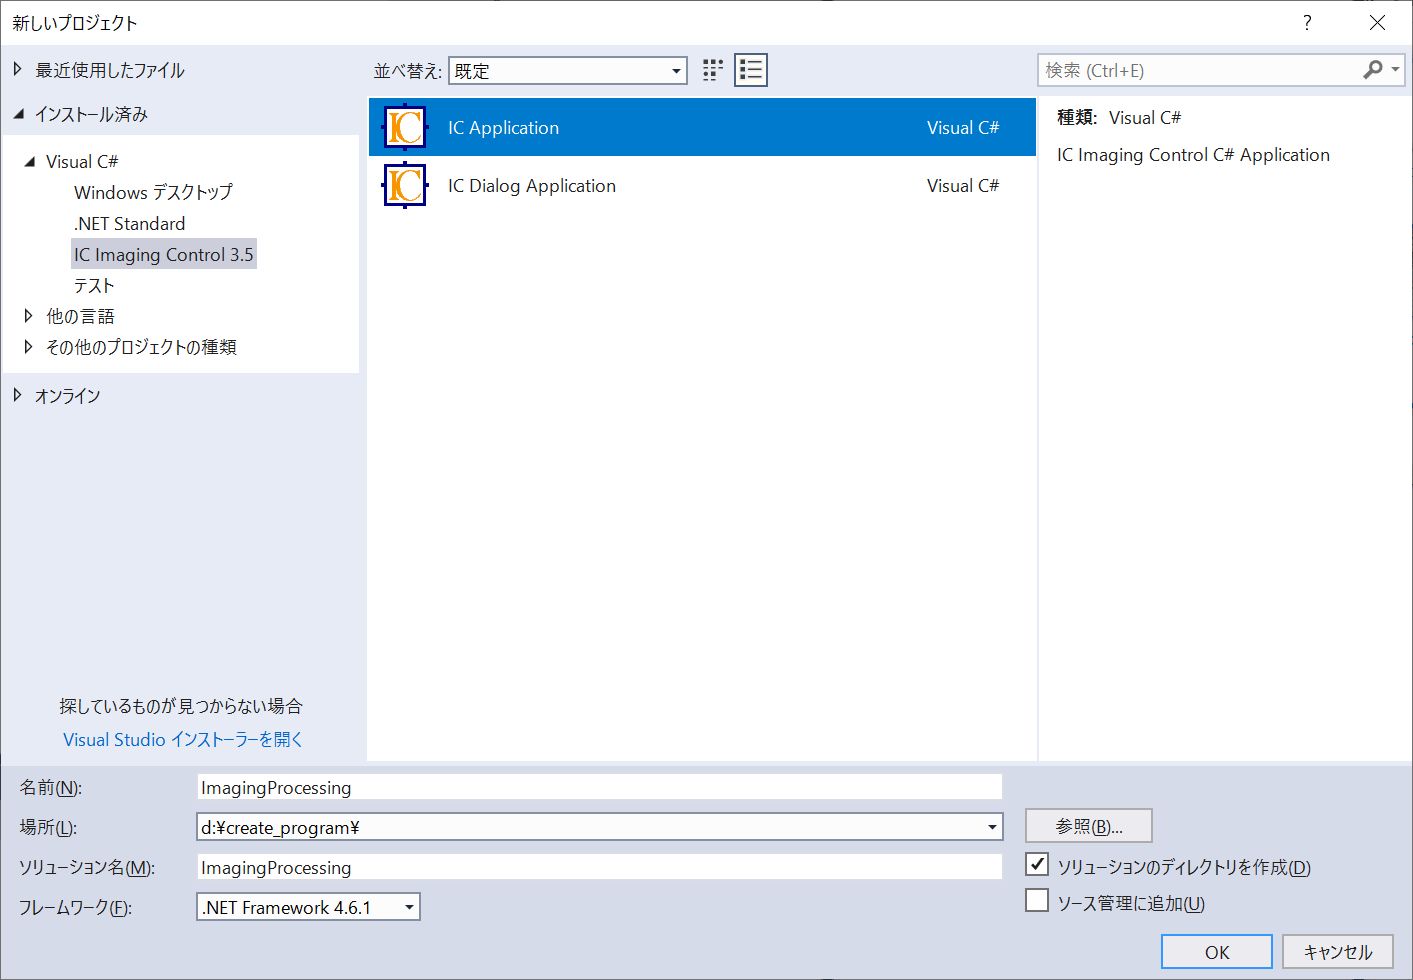Expand the Recent files node
This screenshot has width=1413, height=980.
(x=18, y=69)
